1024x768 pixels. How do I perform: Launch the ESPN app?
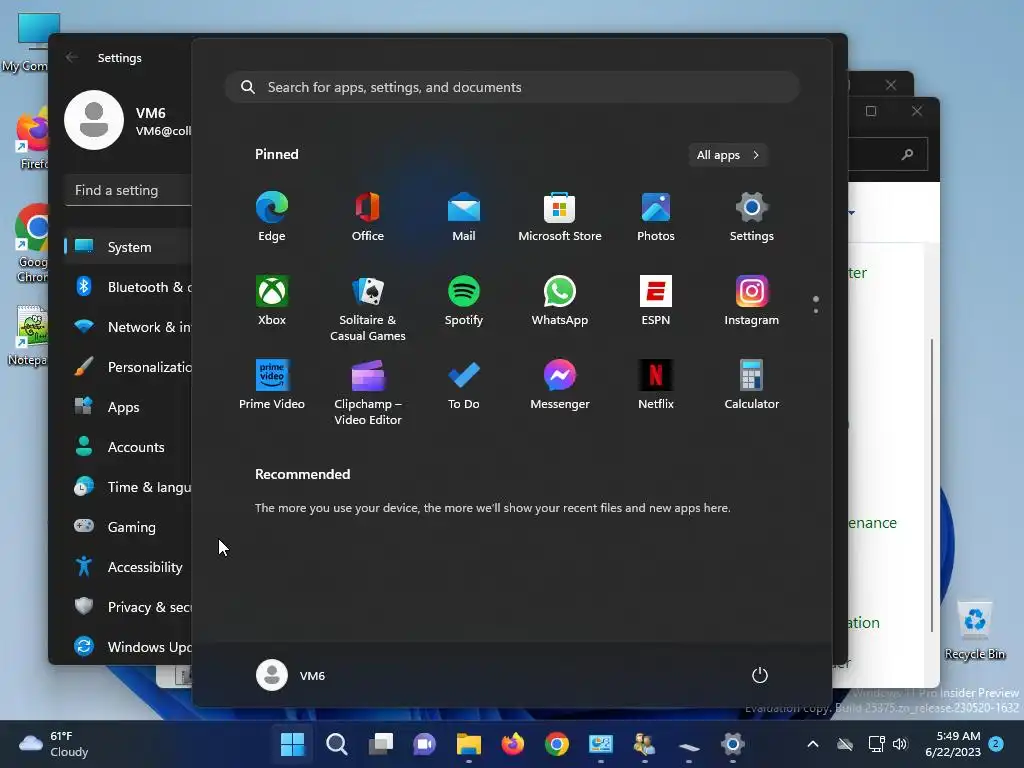[x=656, y=301]
